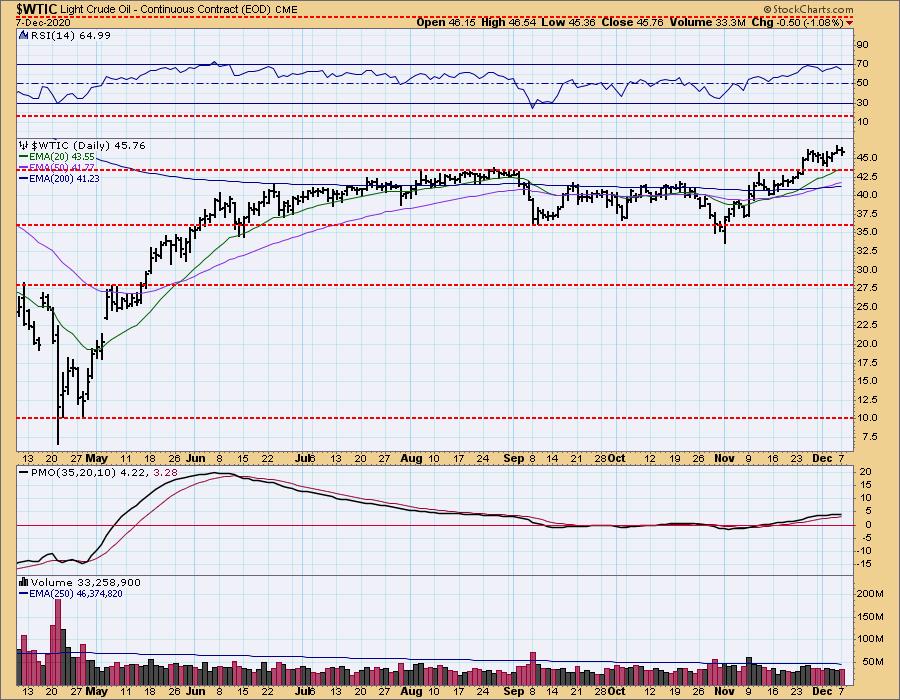Image resolution: width=900 pixels, height=700 pixels.
Task: Click the 70 level on RSI axis
Action: coord(862,64)
